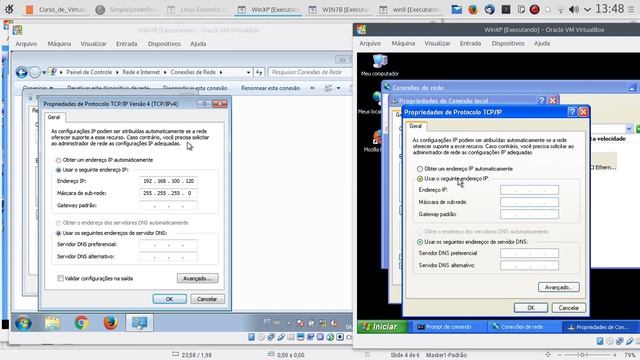This screenshot has width=640, height=360.
Task: Open the top panel hamburger menu
Action: (631, 9)
